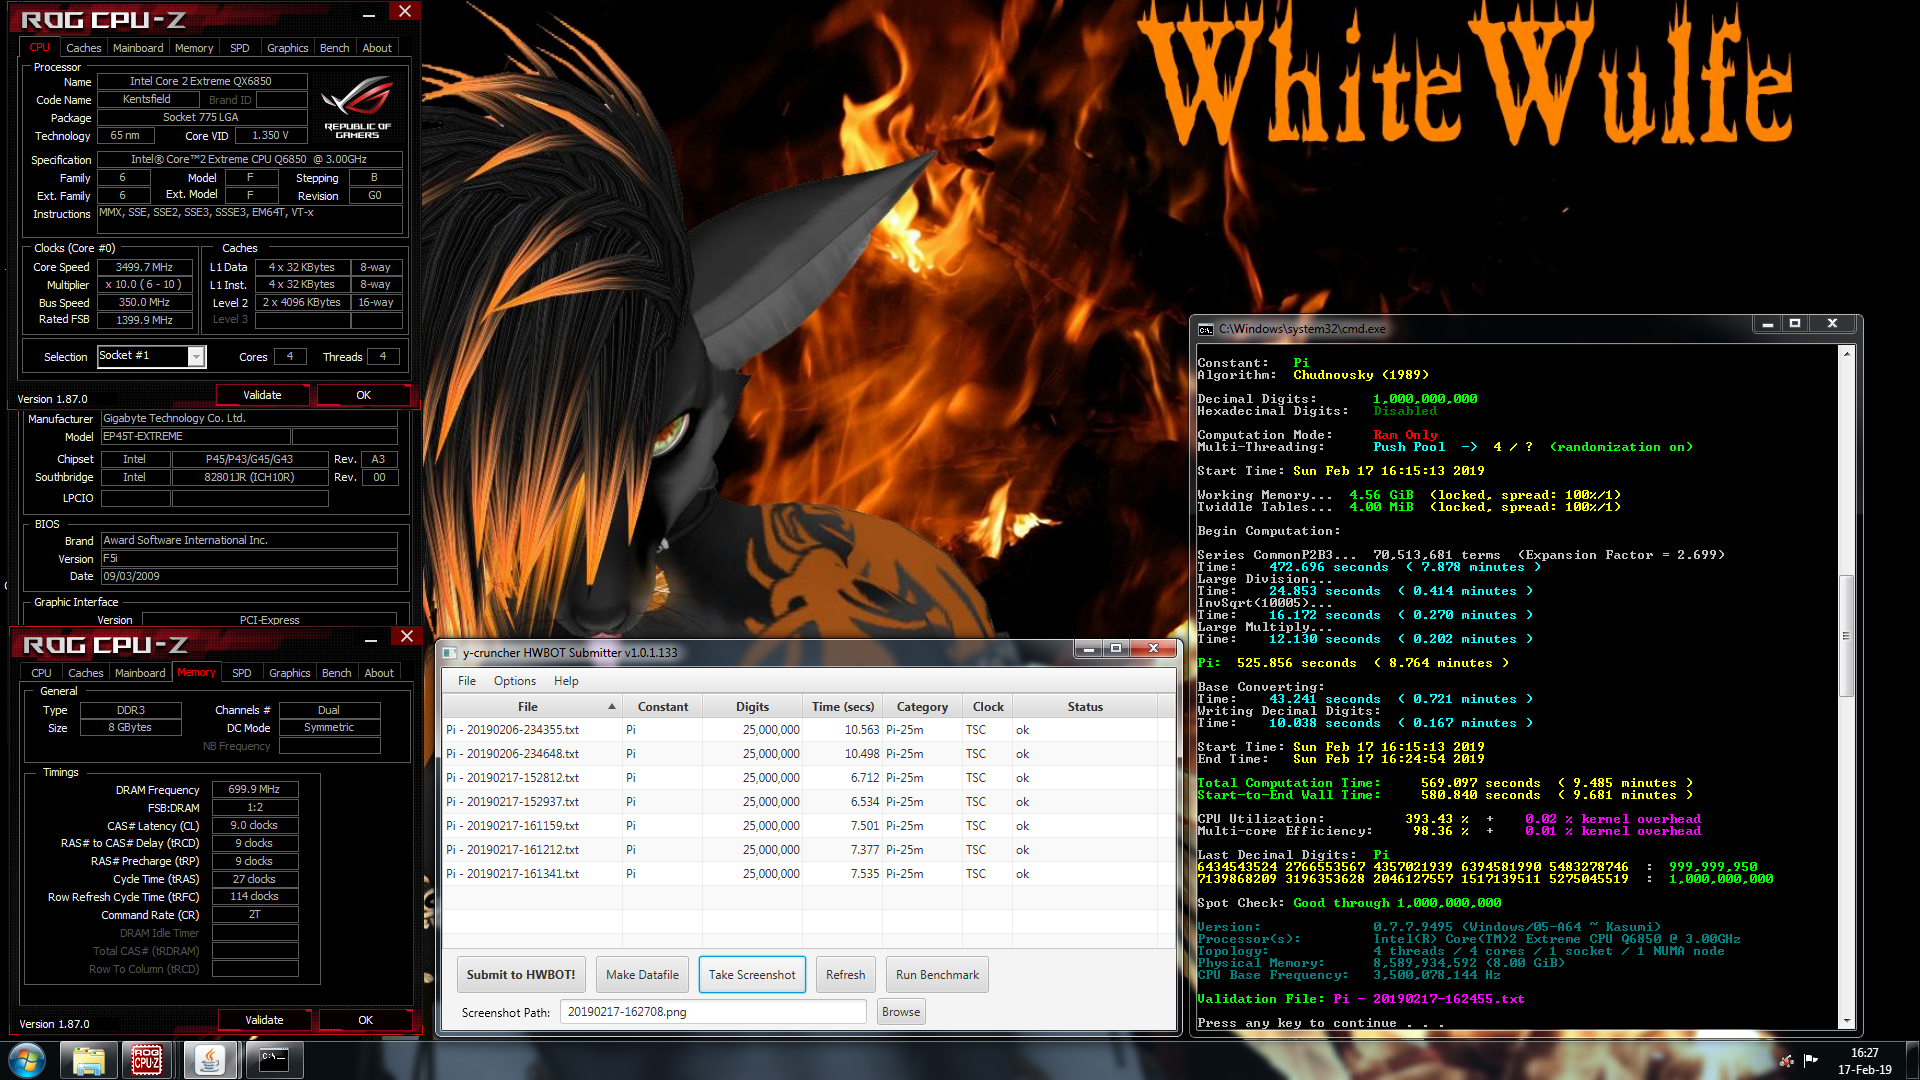Image resolution: width=1920 pixels, height=1080 pixels.
Task: Click OK in the bottom CPU-Z window
Action: 365,1020
